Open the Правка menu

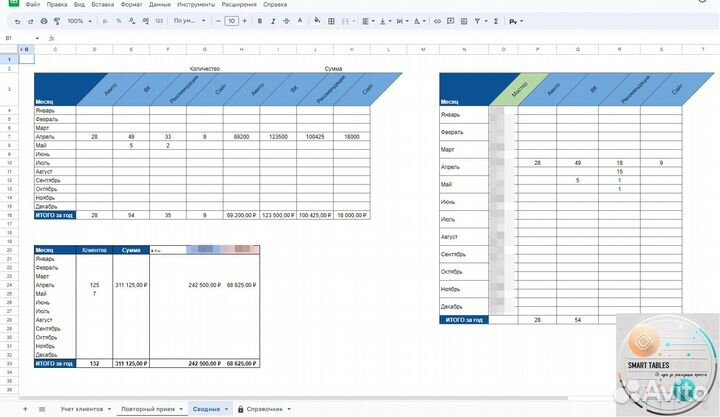57,5
